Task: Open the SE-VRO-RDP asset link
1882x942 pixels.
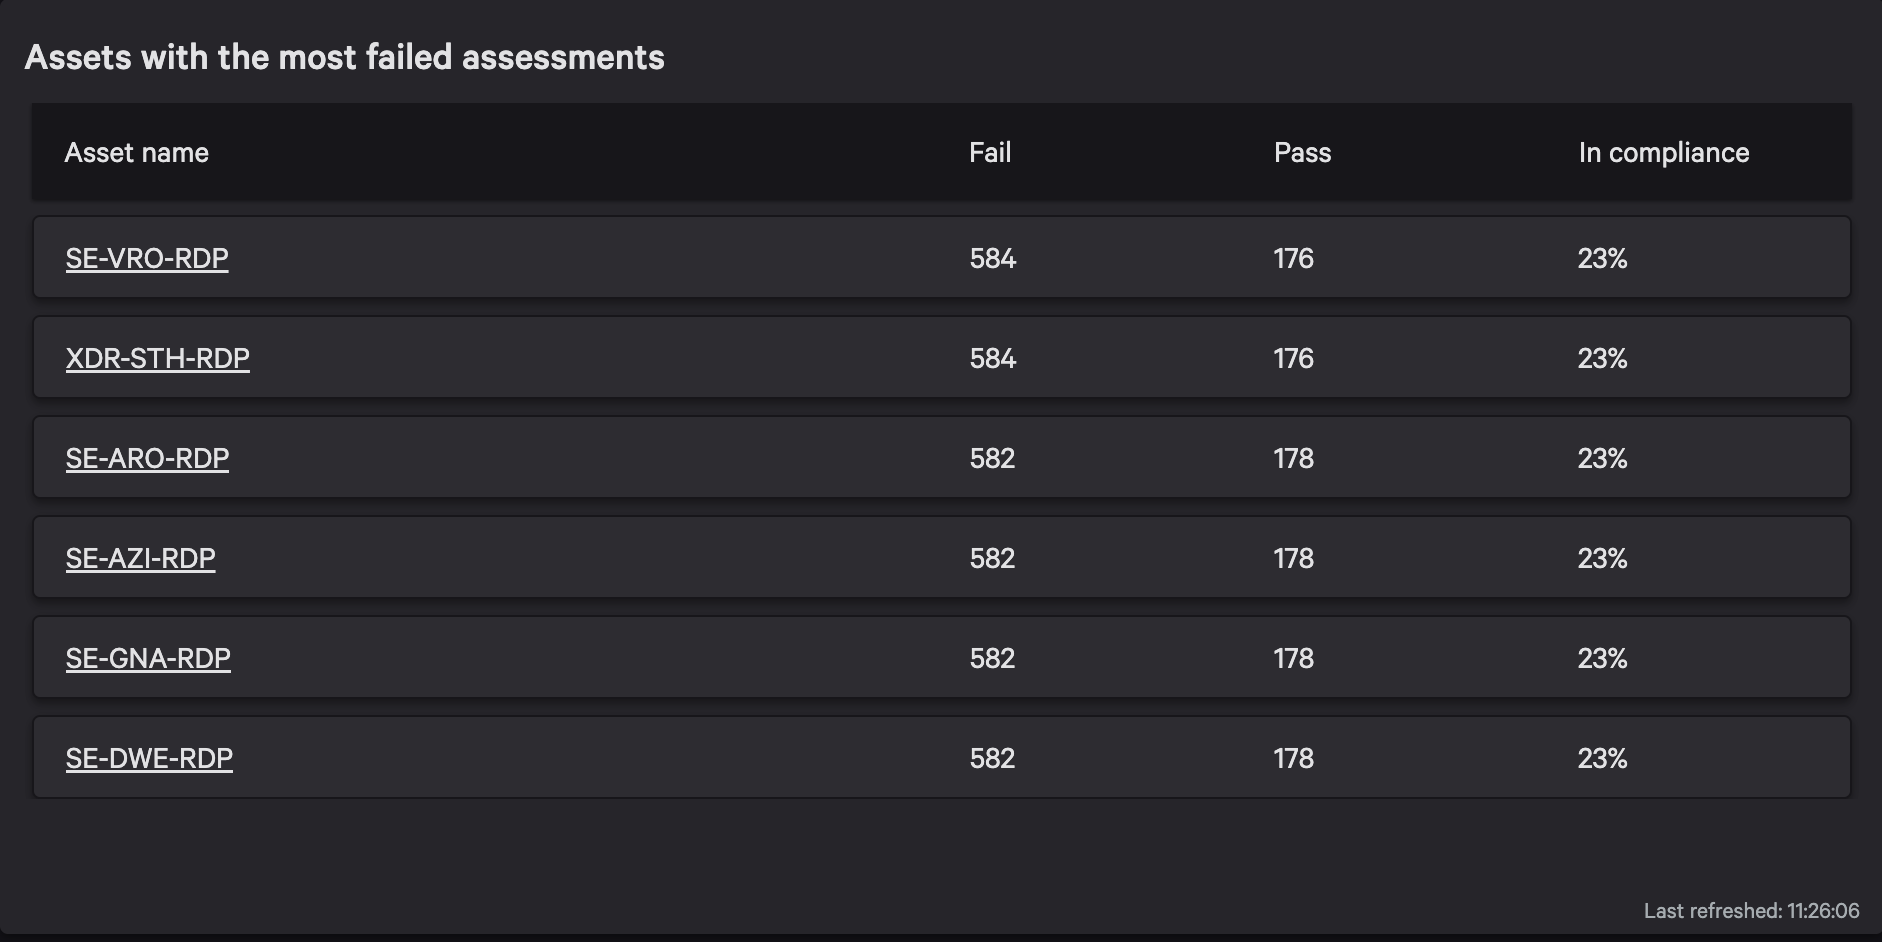Action: (x=147, y=258)
